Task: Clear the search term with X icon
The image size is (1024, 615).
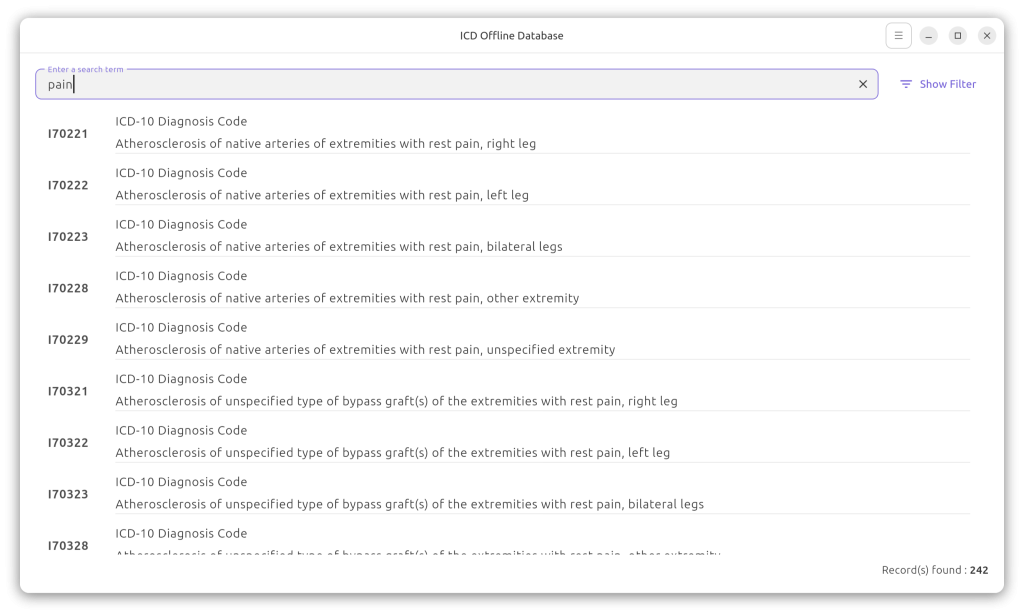Action: [x=863, y=84]
